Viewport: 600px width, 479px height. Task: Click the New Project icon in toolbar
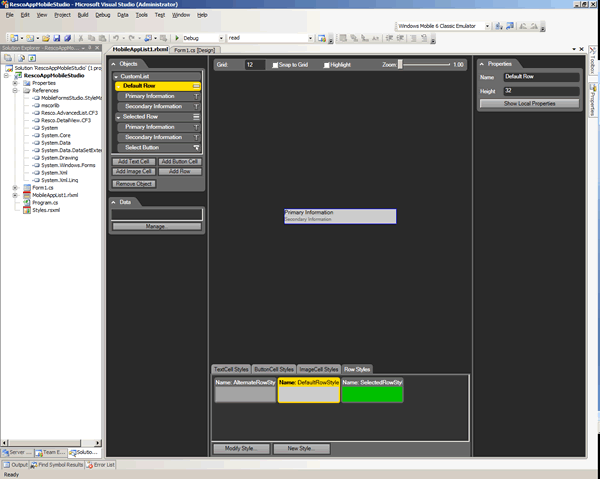pos(14,38)
